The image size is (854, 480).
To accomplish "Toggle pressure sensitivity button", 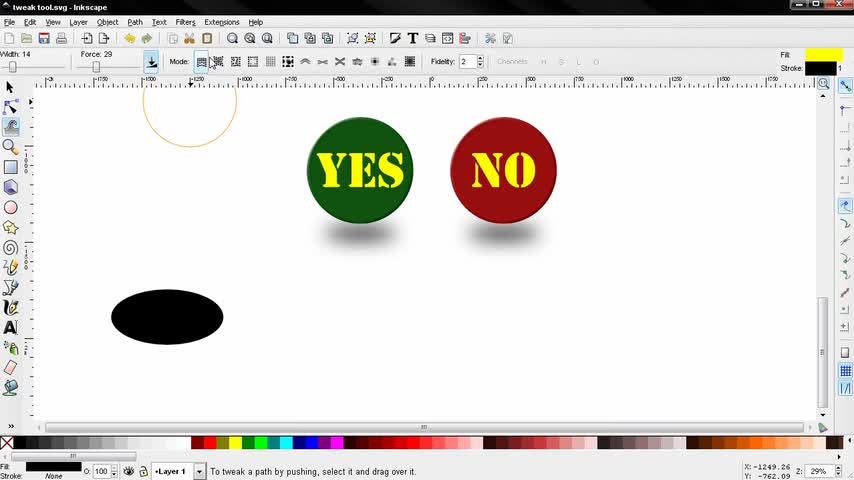I will [x=151, y=62].
